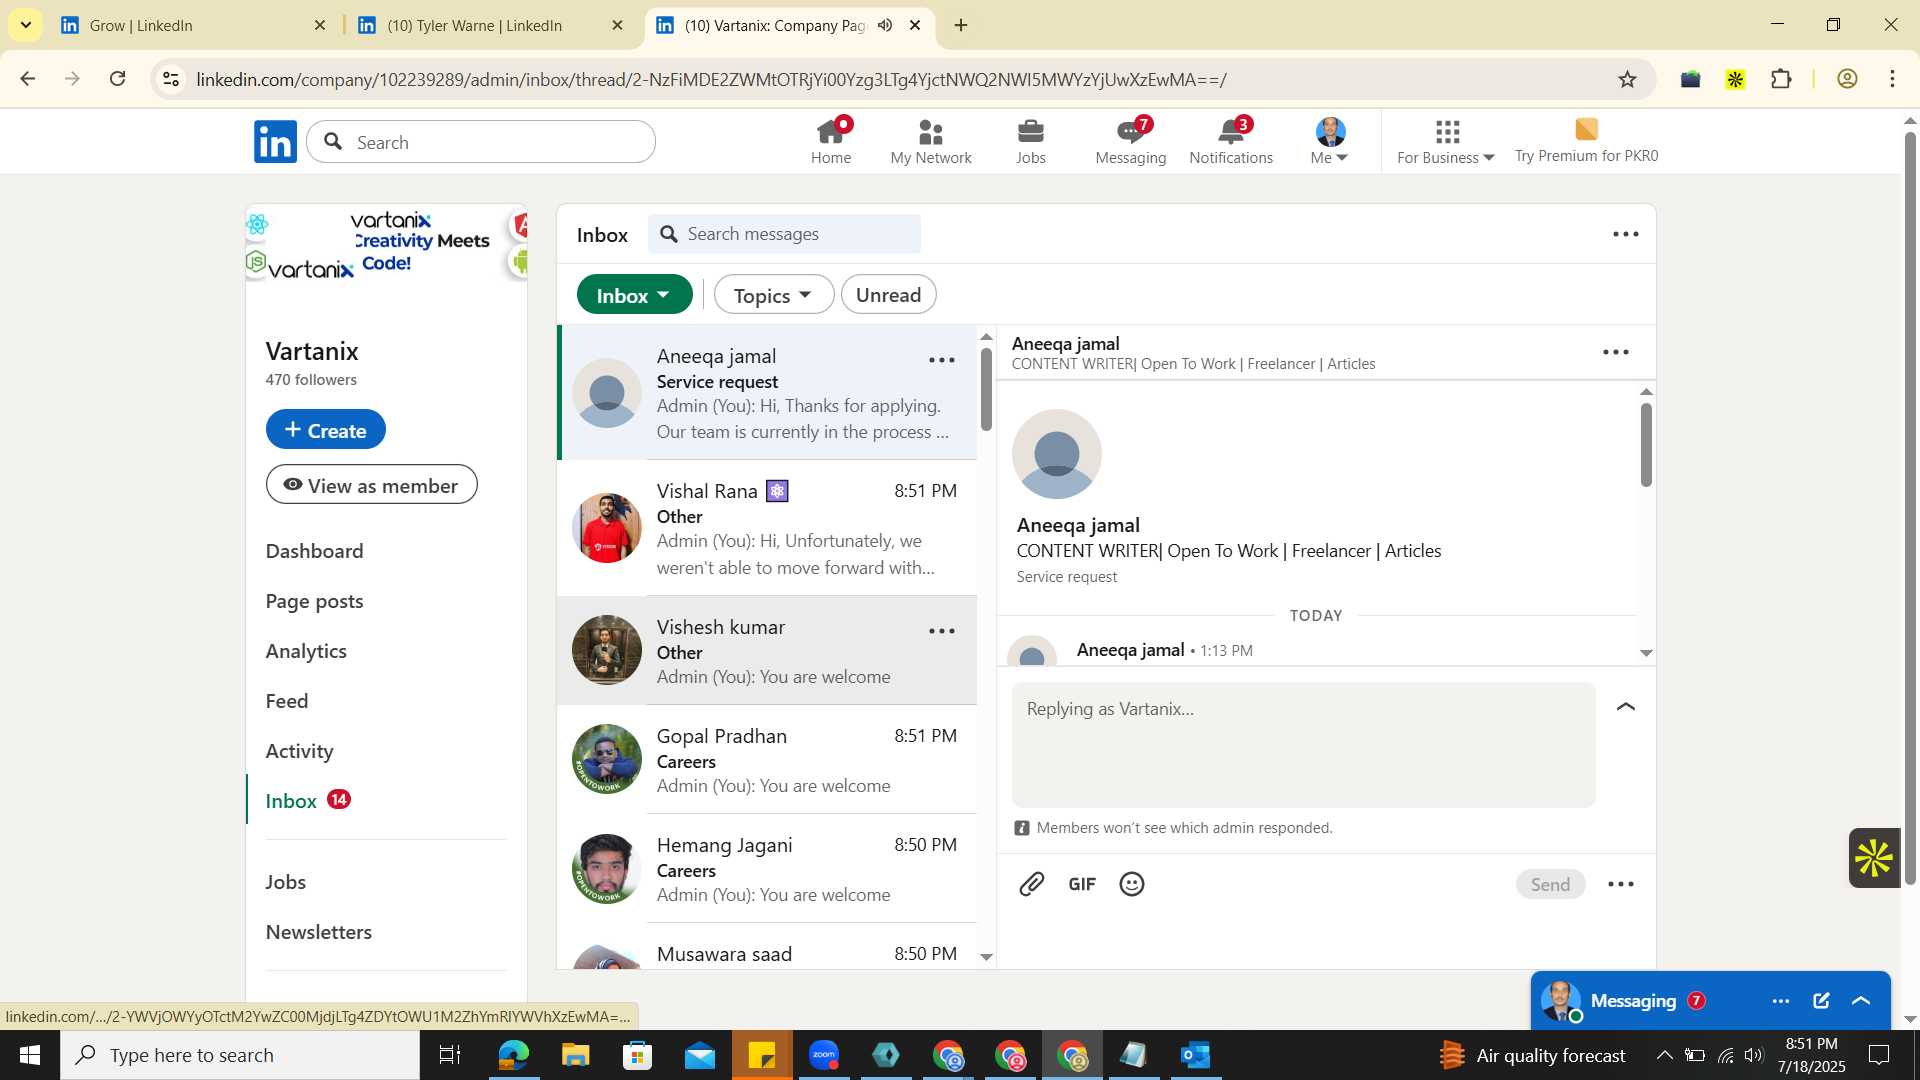
Task: Expand the green Inbox filter dropdown
Action: point(635,295)
